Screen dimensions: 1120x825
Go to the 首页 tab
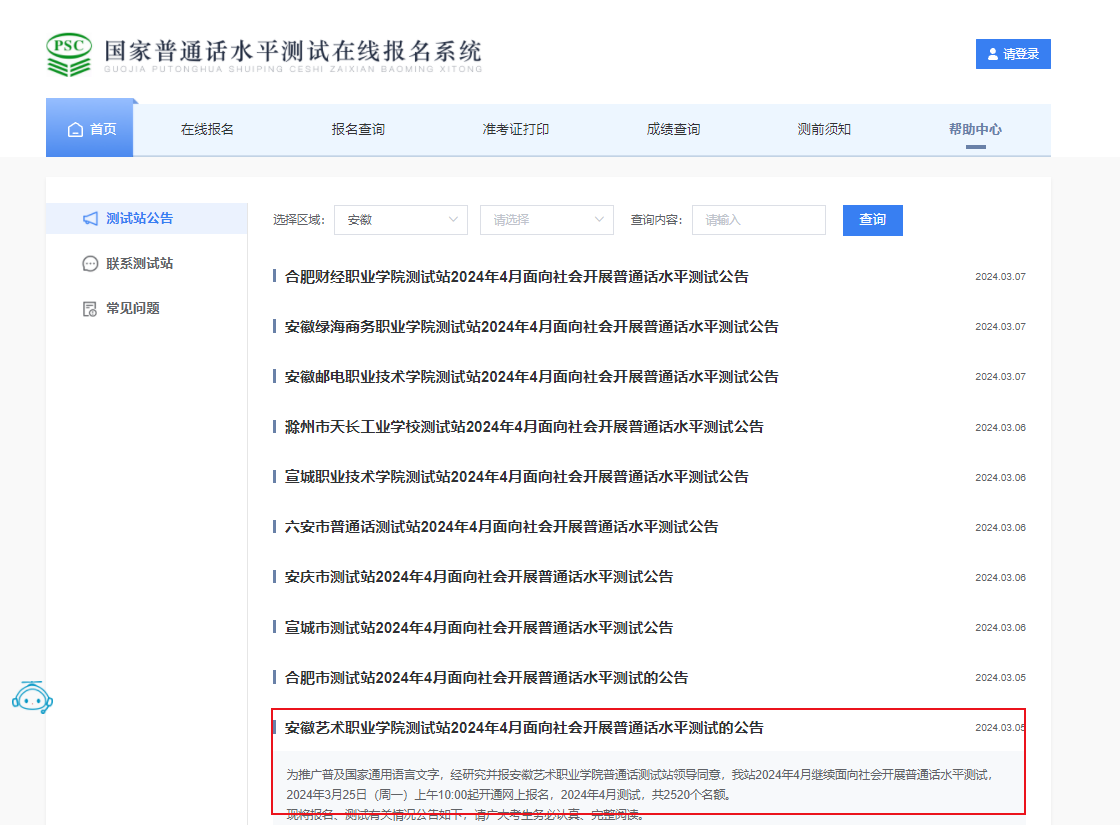pyautogui.click(x=89, y=129)
